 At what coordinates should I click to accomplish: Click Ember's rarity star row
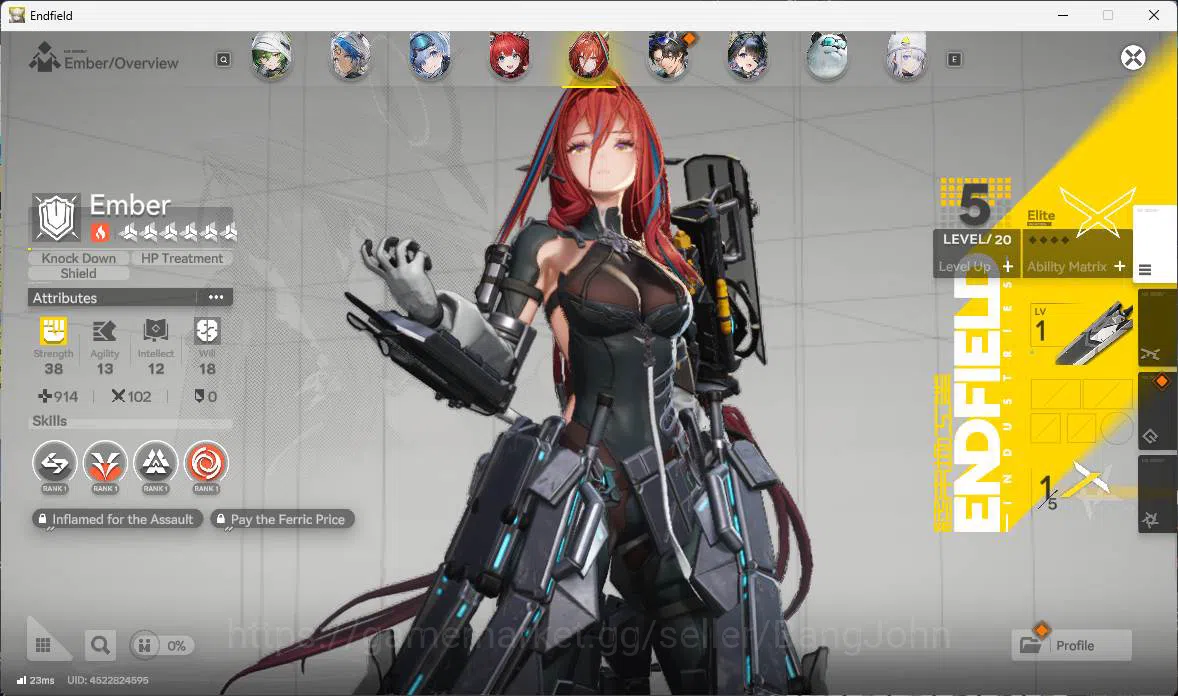[178, 232]
